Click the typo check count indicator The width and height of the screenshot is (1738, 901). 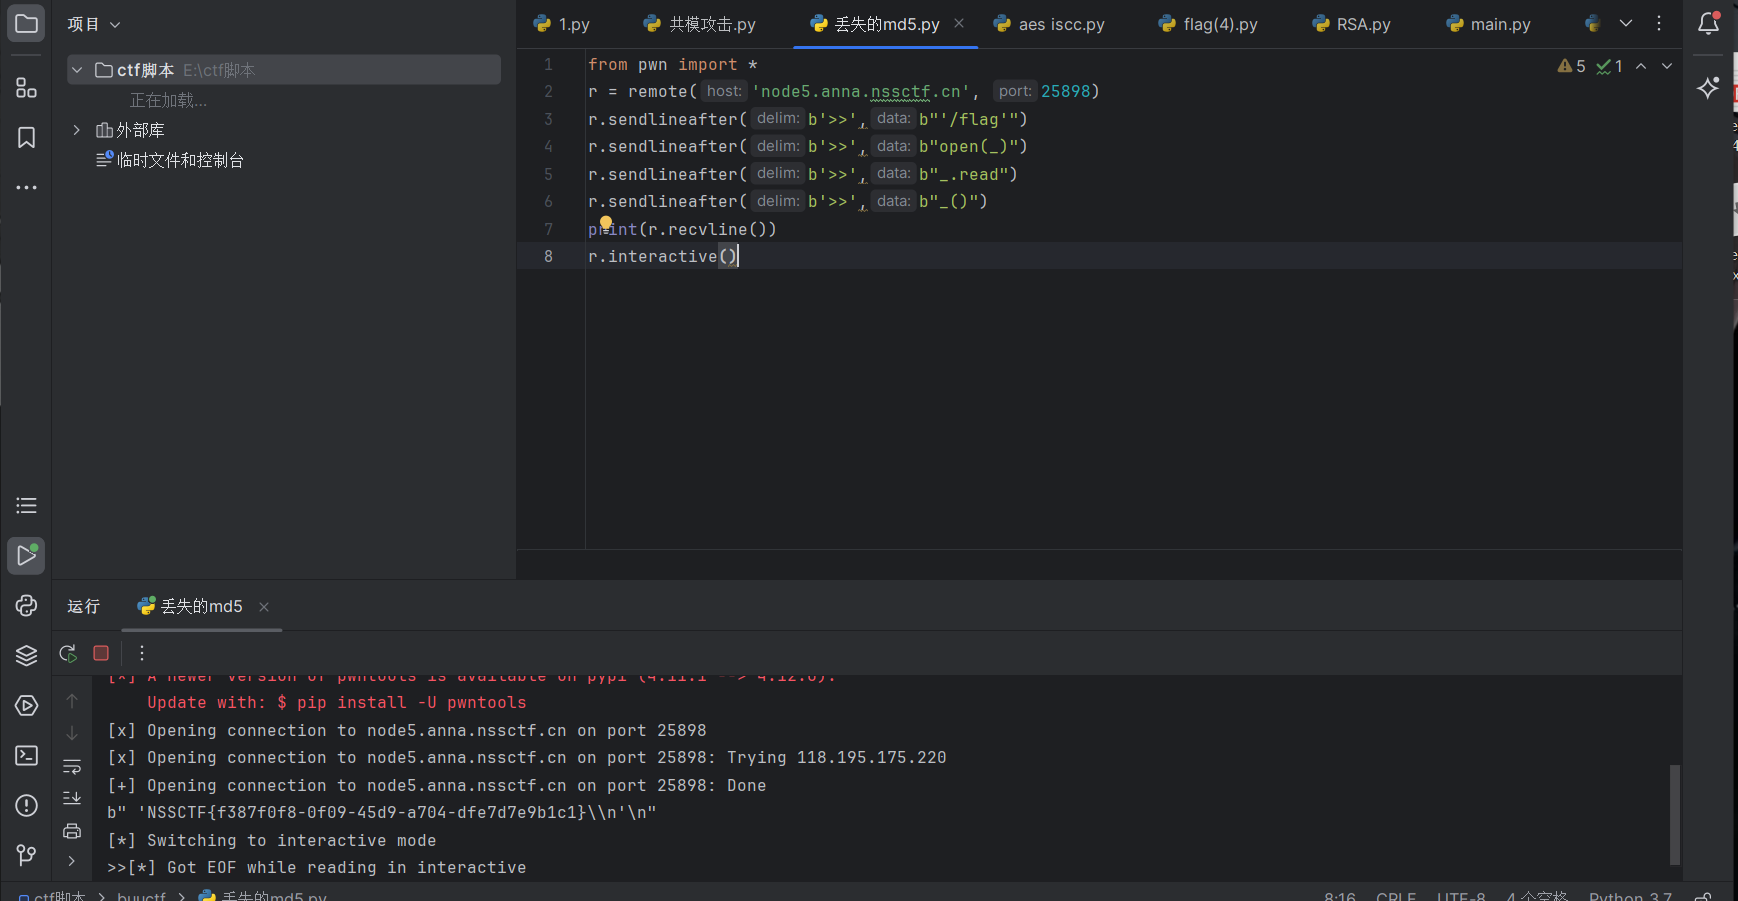(1610, 66)
